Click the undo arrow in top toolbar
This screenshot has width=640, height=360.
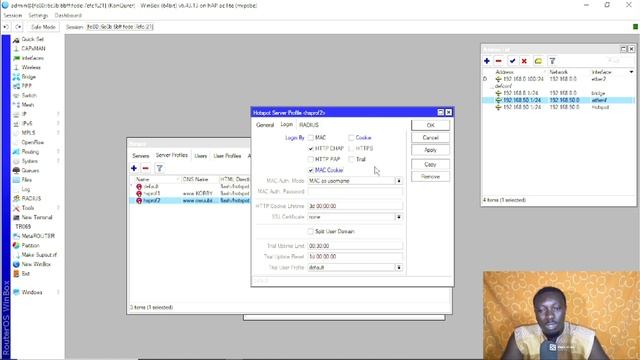[6, 27]
